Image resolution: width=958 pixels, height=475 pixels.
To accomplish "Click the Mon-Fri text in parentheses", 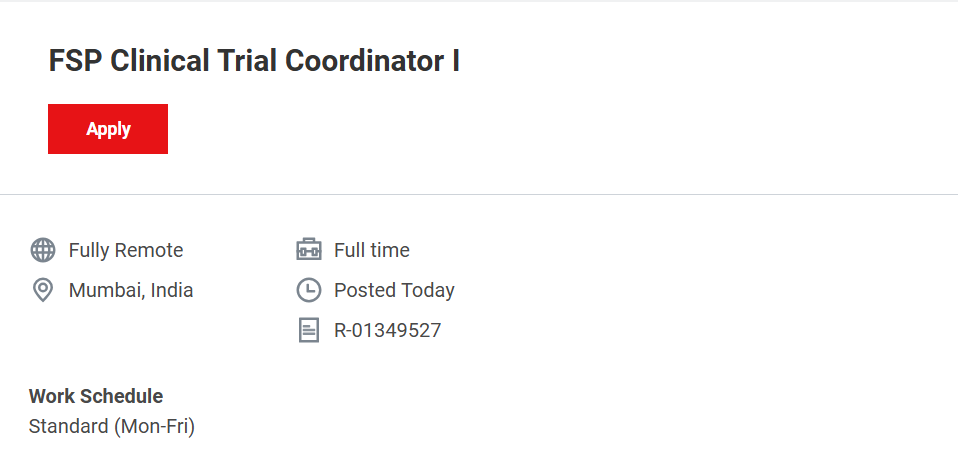I will [155, 426].
